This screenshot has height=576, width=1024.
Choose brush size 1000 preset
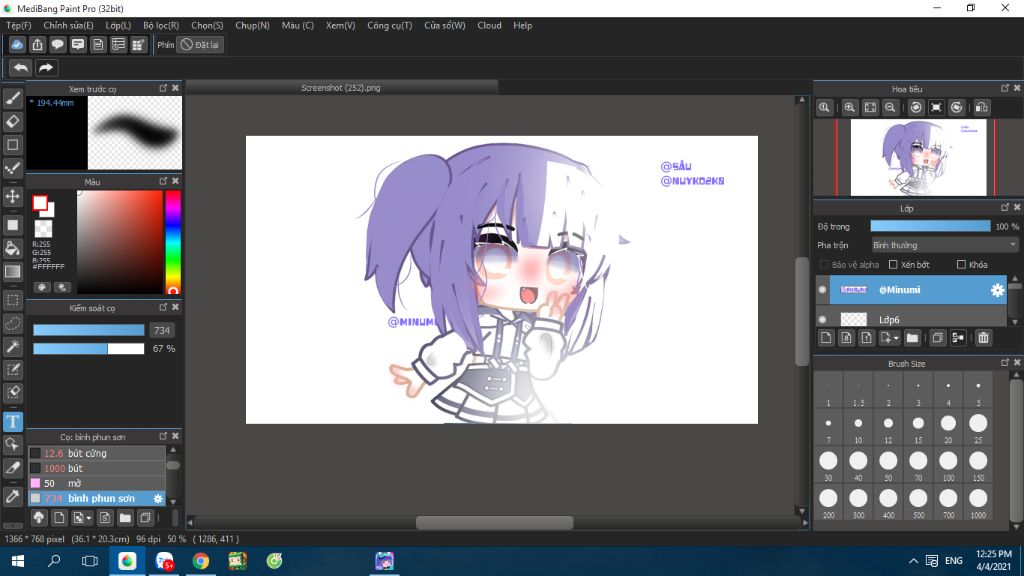(x=978, y=503)
